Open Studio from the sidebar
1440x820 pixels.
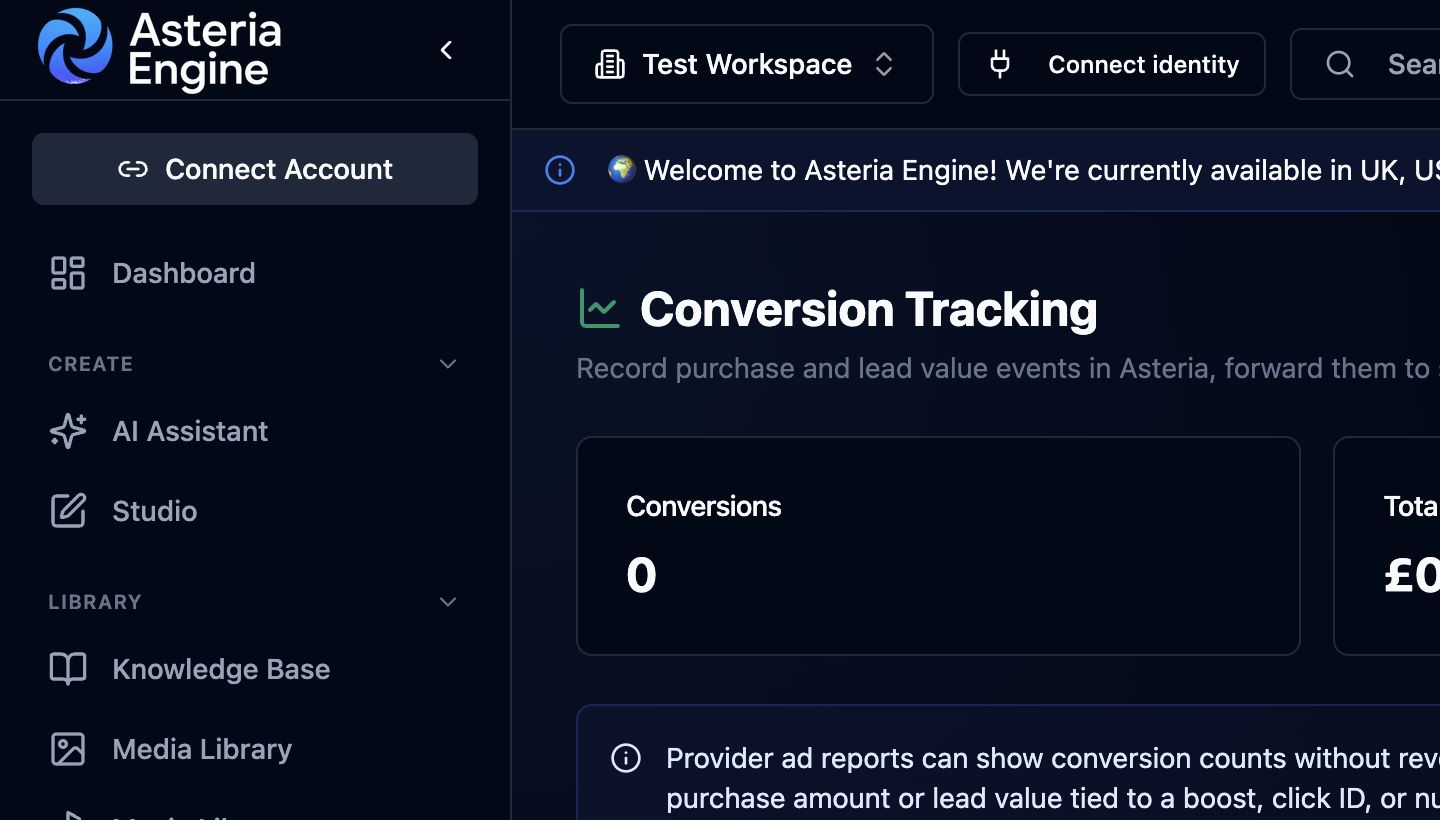(x=255, y=511)
